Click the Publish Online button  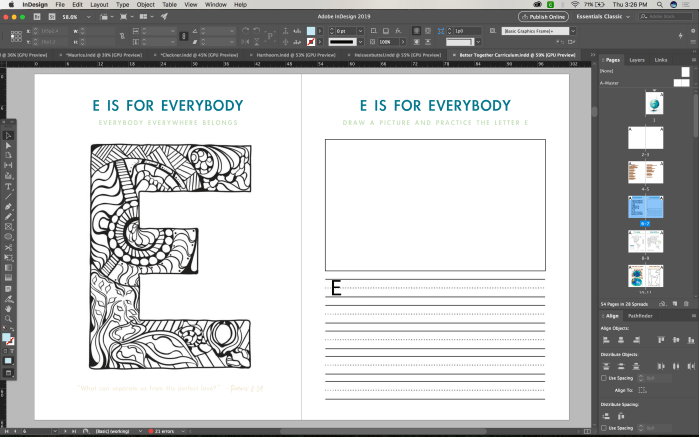(x=543, y=17)
